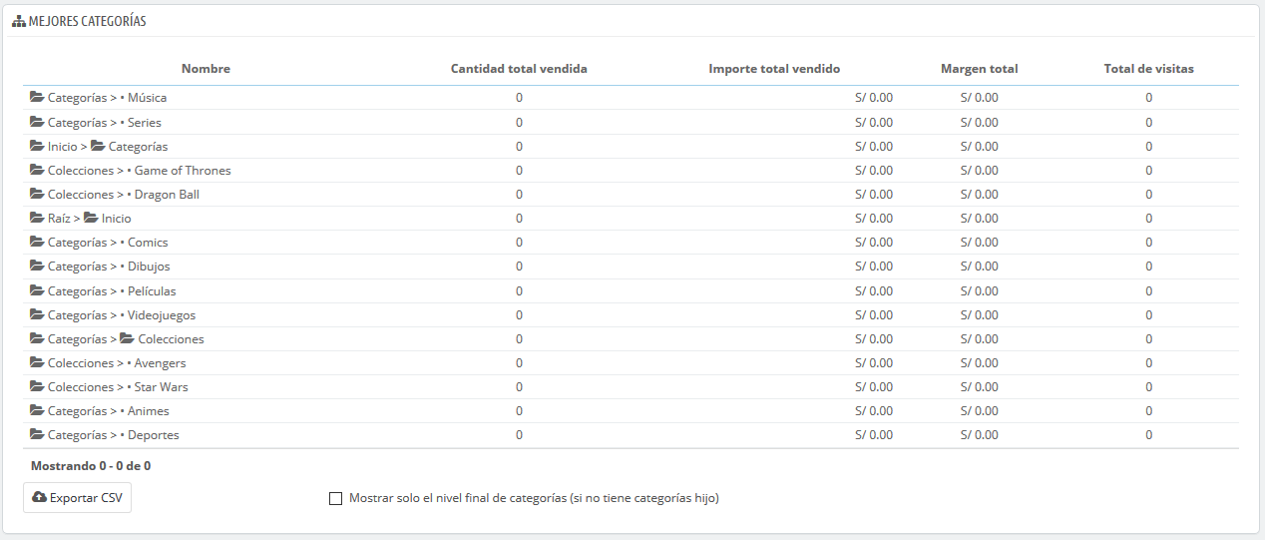Sort by Importe total vendido header

(x=774, y=69)
